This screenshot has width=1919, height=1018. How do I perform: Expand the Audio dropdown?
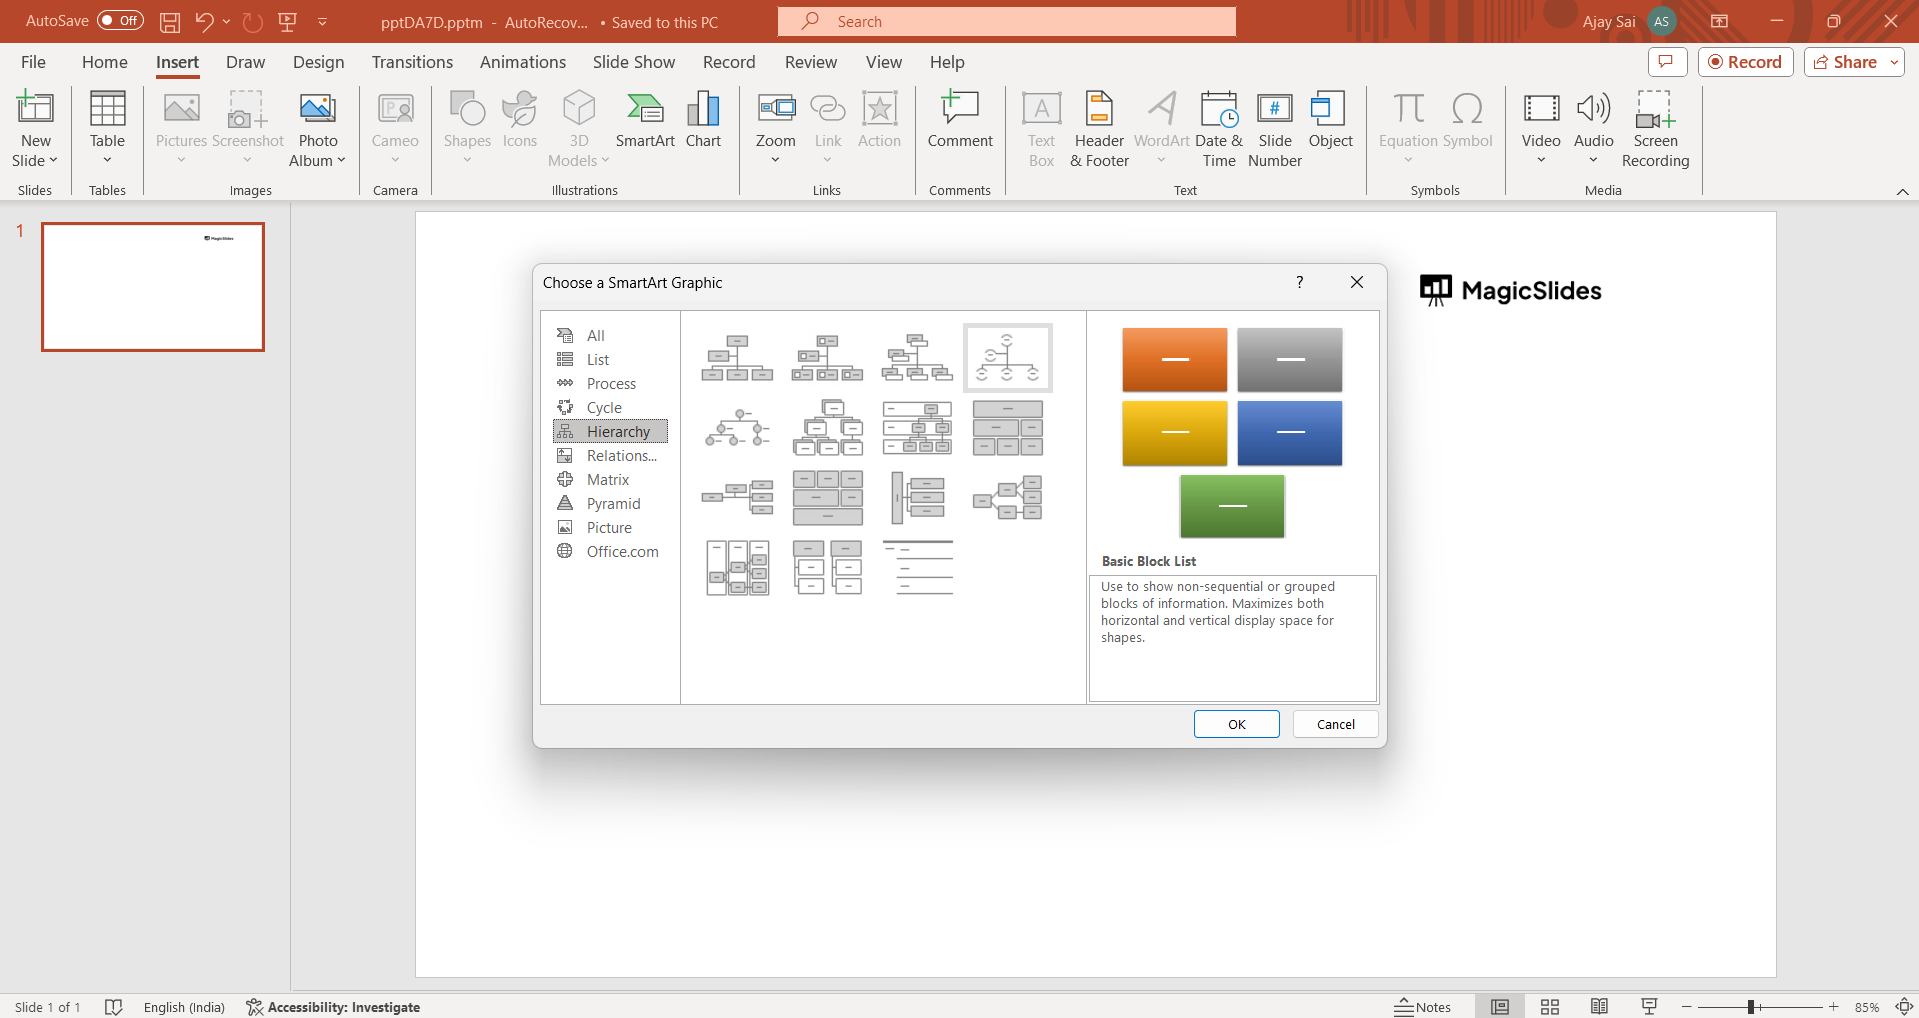(x=1593, y=160)
